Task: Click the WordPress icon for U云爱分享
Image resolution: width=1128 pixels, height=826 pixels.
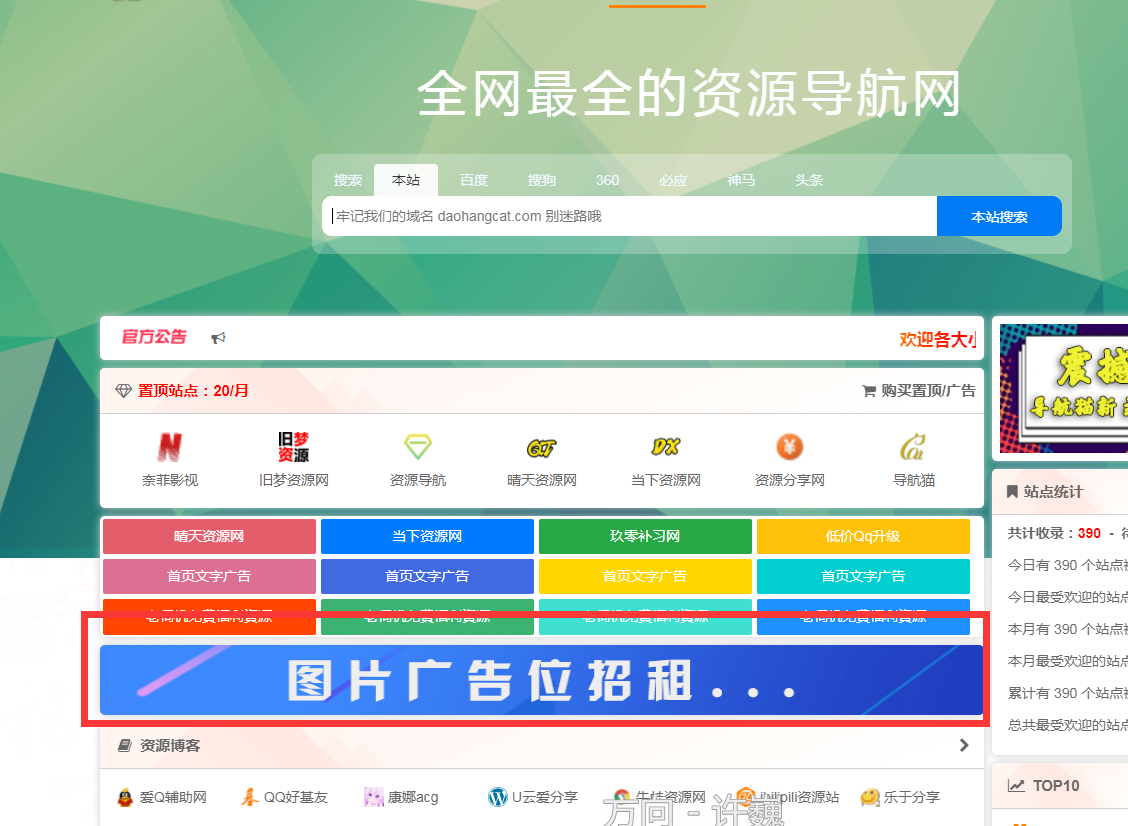Action: (497, 797)
